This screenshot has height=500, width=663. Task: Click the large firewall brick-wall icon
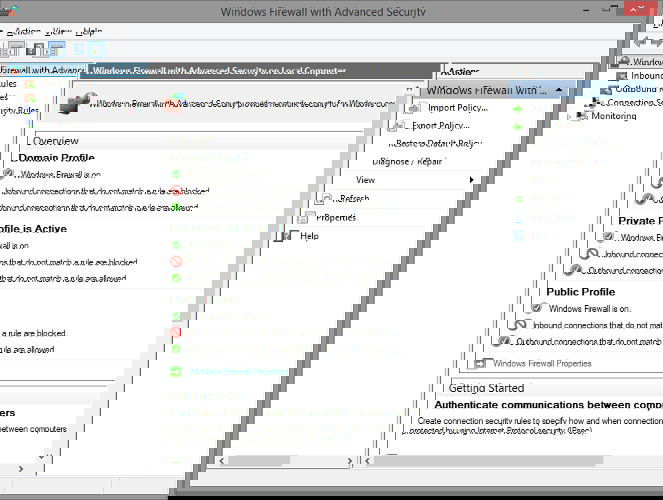pyautogui.click(x=77, y=102)
